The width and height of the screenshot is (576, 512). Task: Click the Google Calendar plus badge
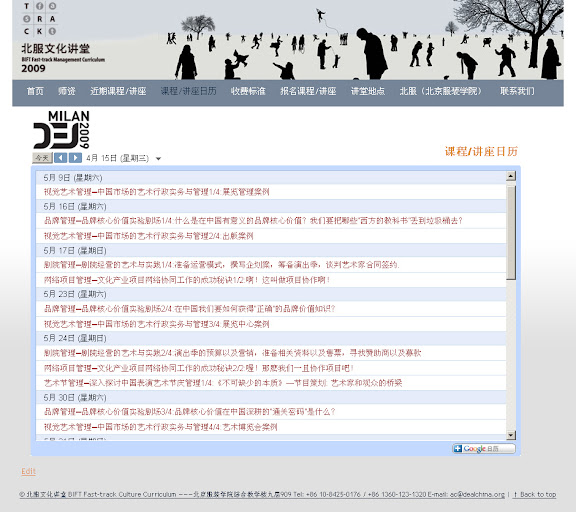coord(484,448)
